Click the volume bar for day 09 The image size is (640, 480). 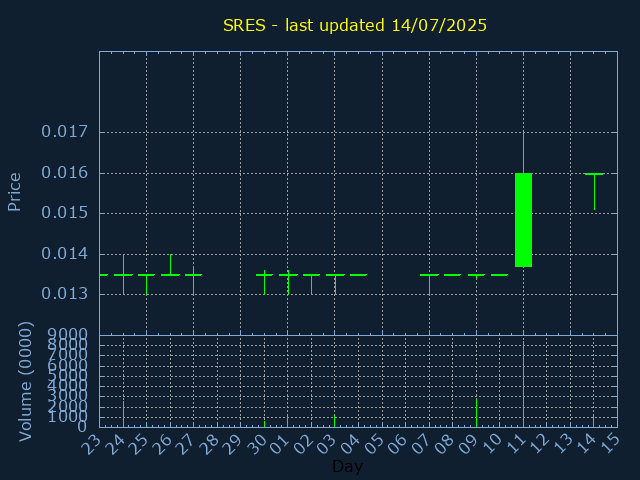(x=476, y=413)
